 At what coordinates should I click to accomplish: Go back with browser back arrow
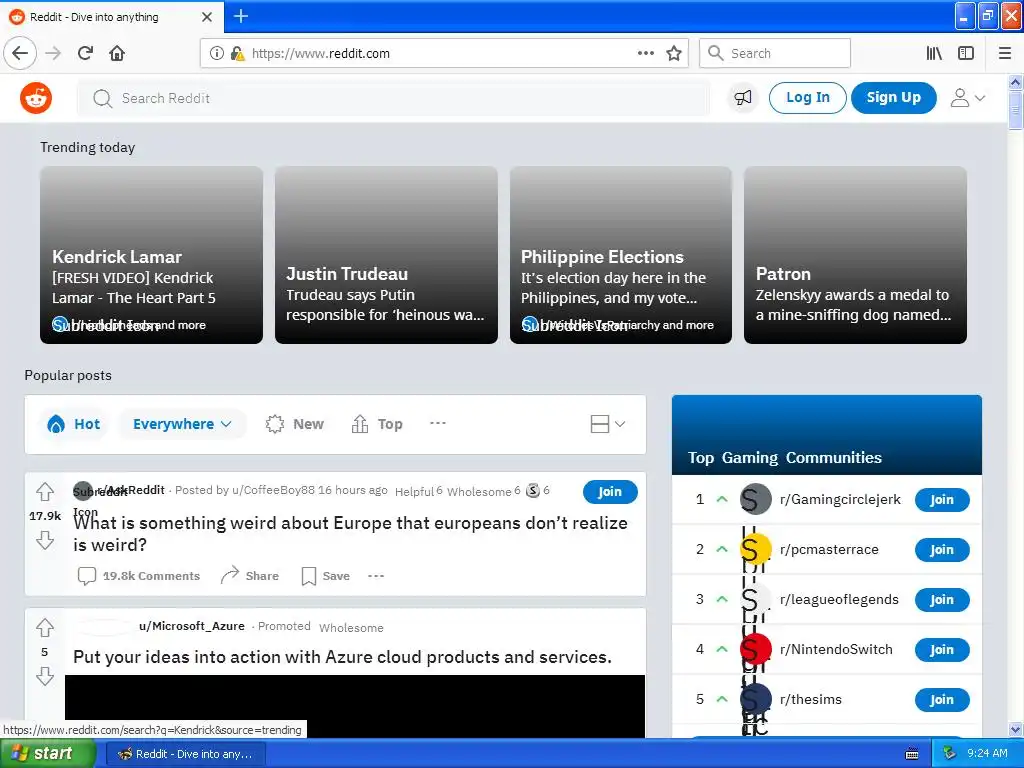click(20, 53)
